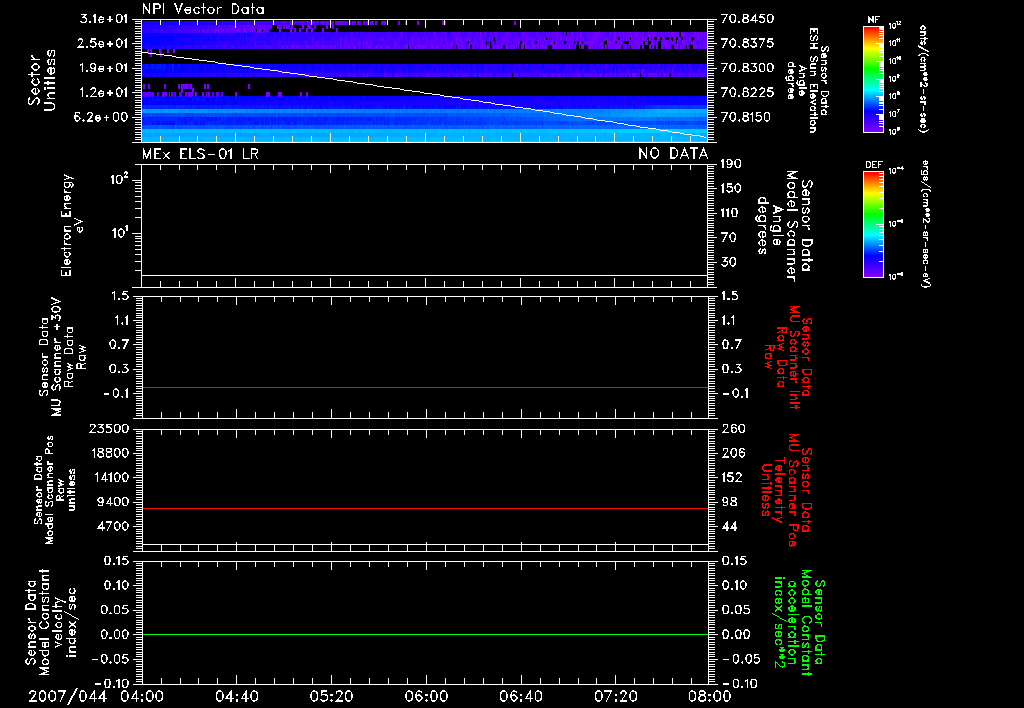Click the 2.5e+01 sector tick value
1024x708 pixels.
click(x=104, y=43)
